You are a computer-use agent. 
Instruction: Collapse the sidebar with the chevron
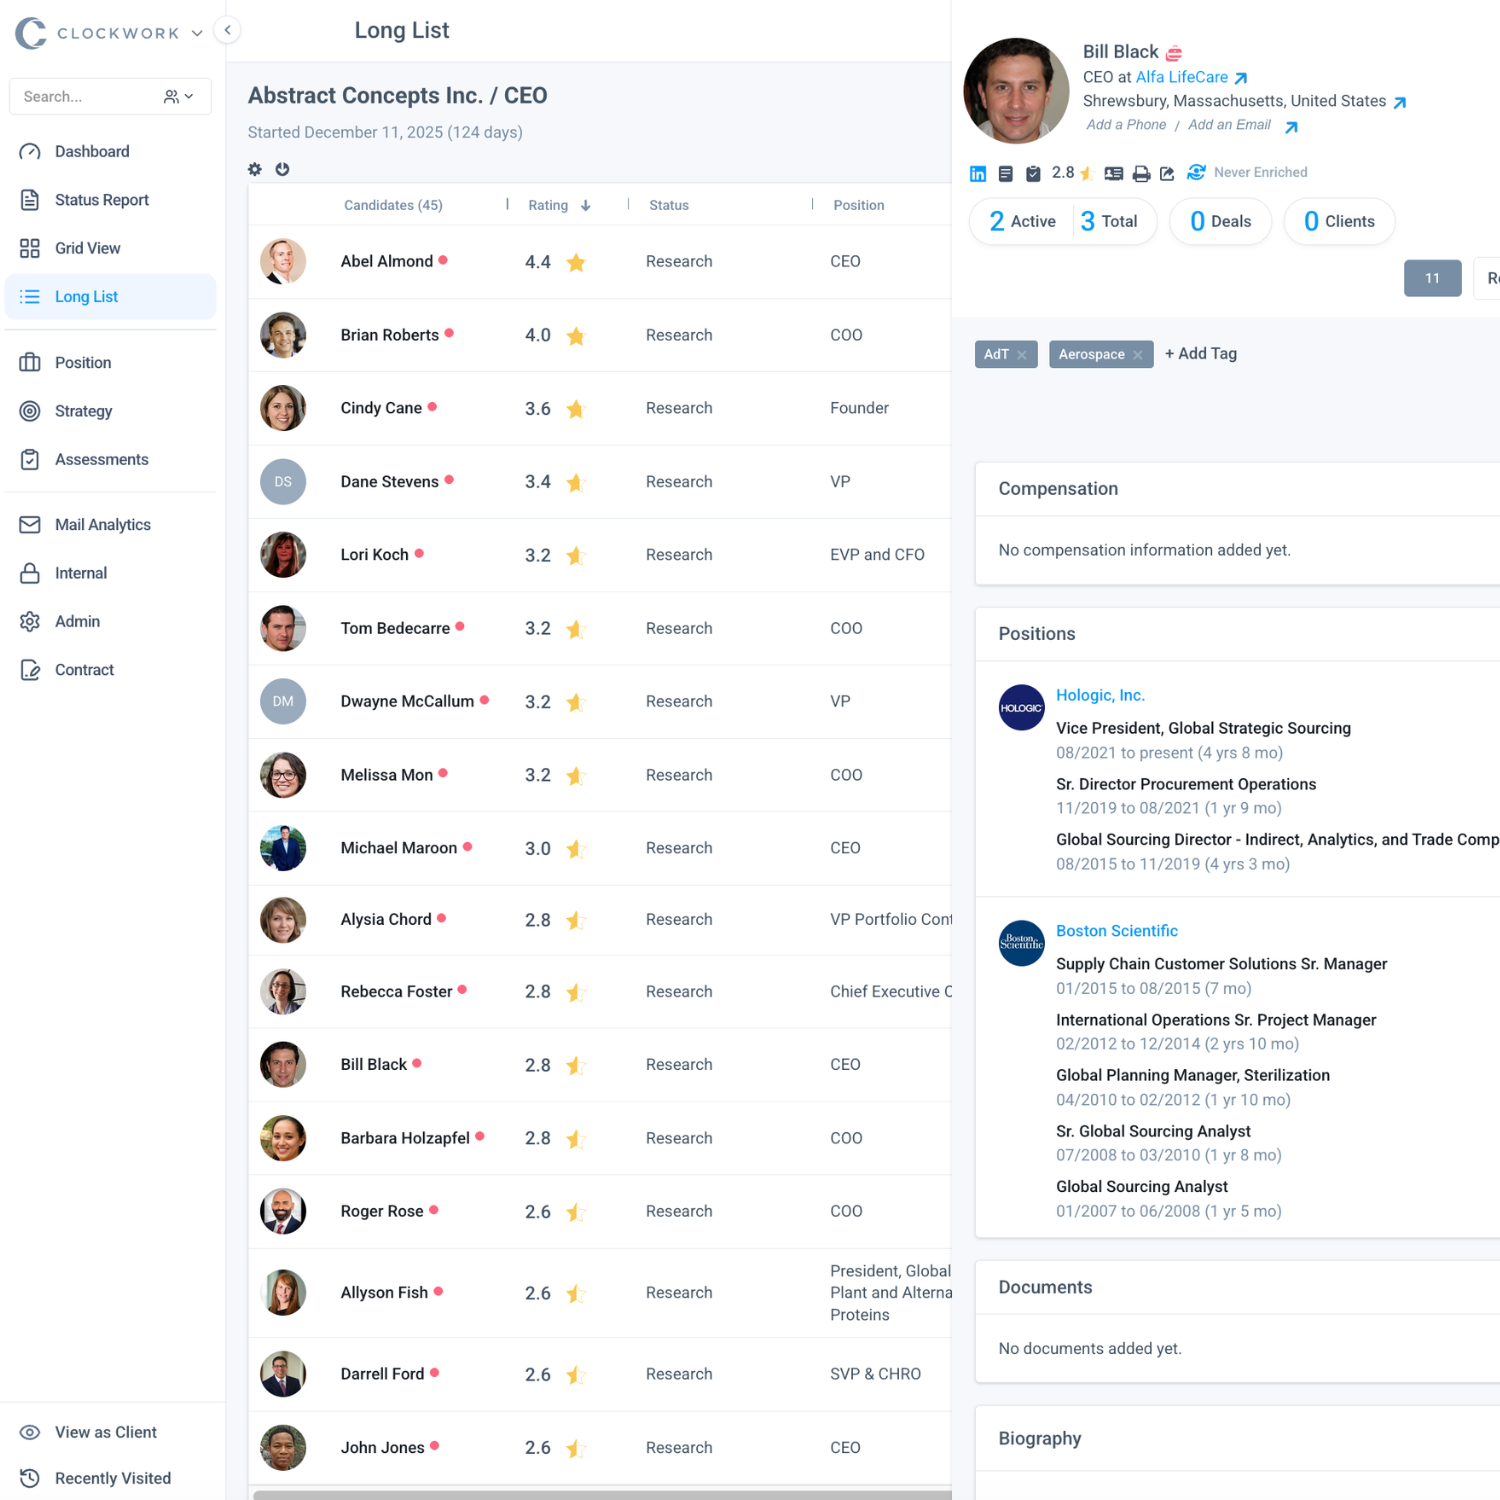(x=227, y=30)
